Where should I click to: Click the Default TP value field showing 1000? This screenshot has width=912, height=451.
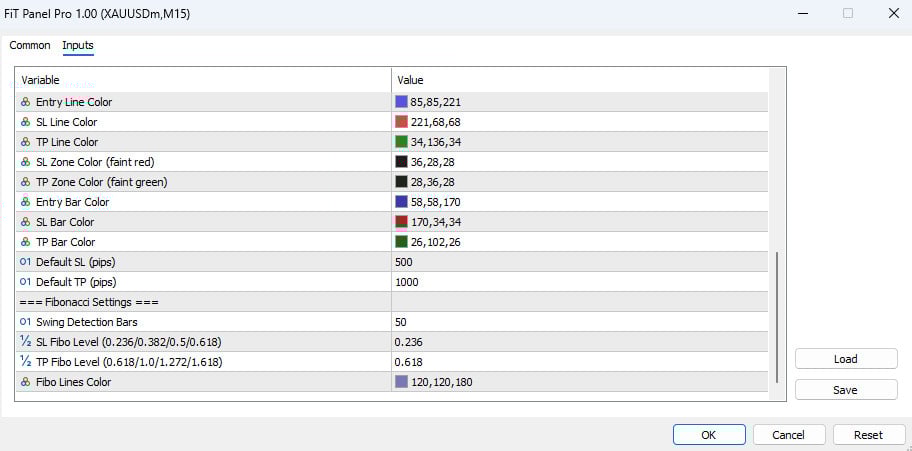(x=580, y=282)
